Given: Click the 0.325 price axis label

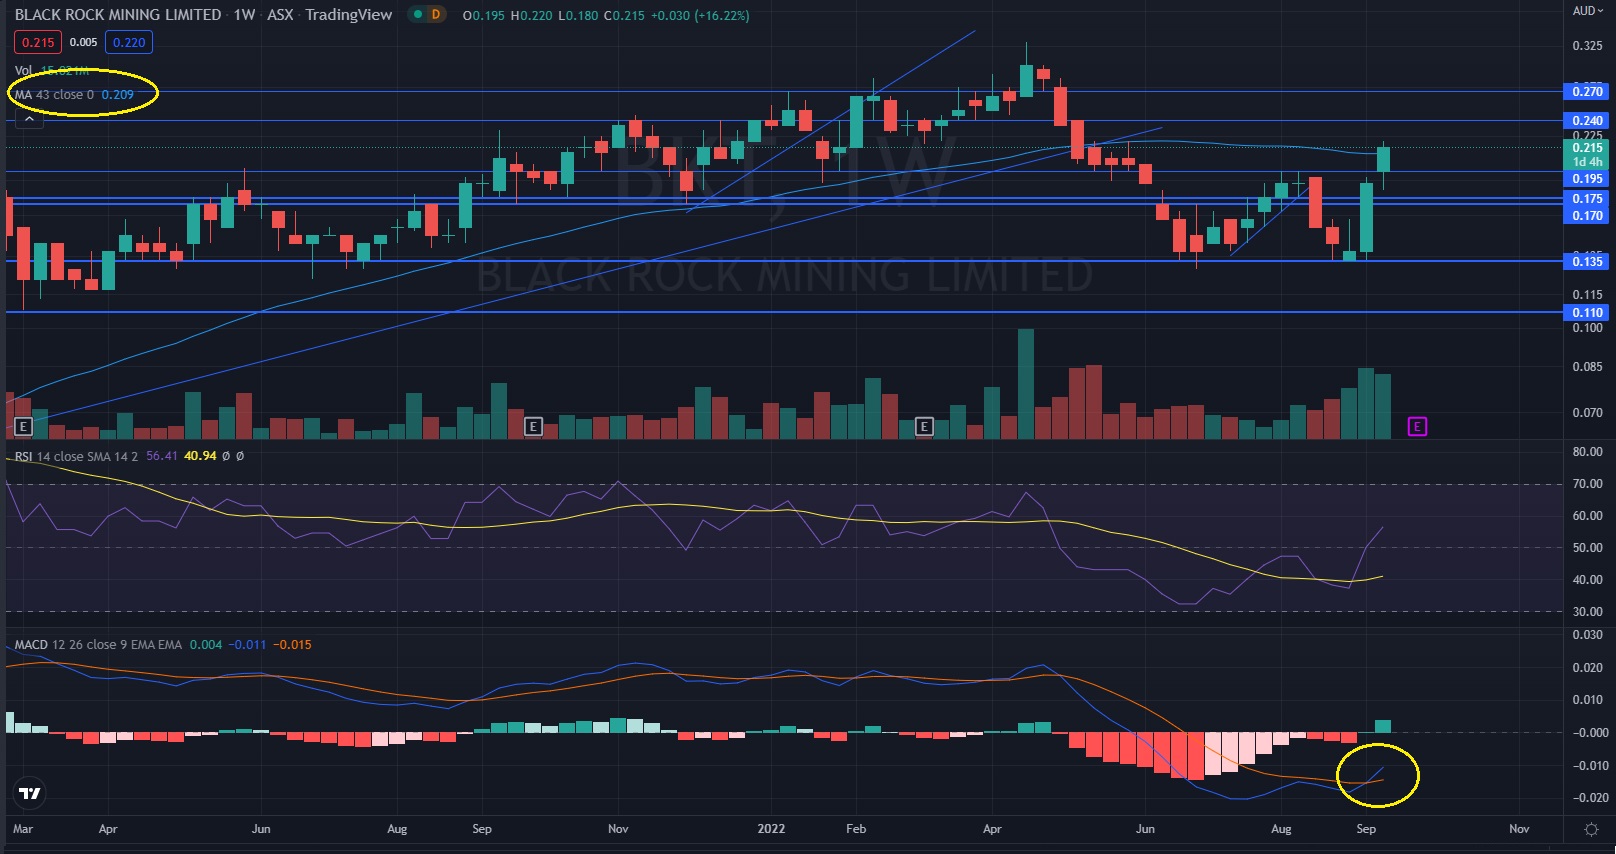Looking at the screenshot, I should pos(1587,46).
